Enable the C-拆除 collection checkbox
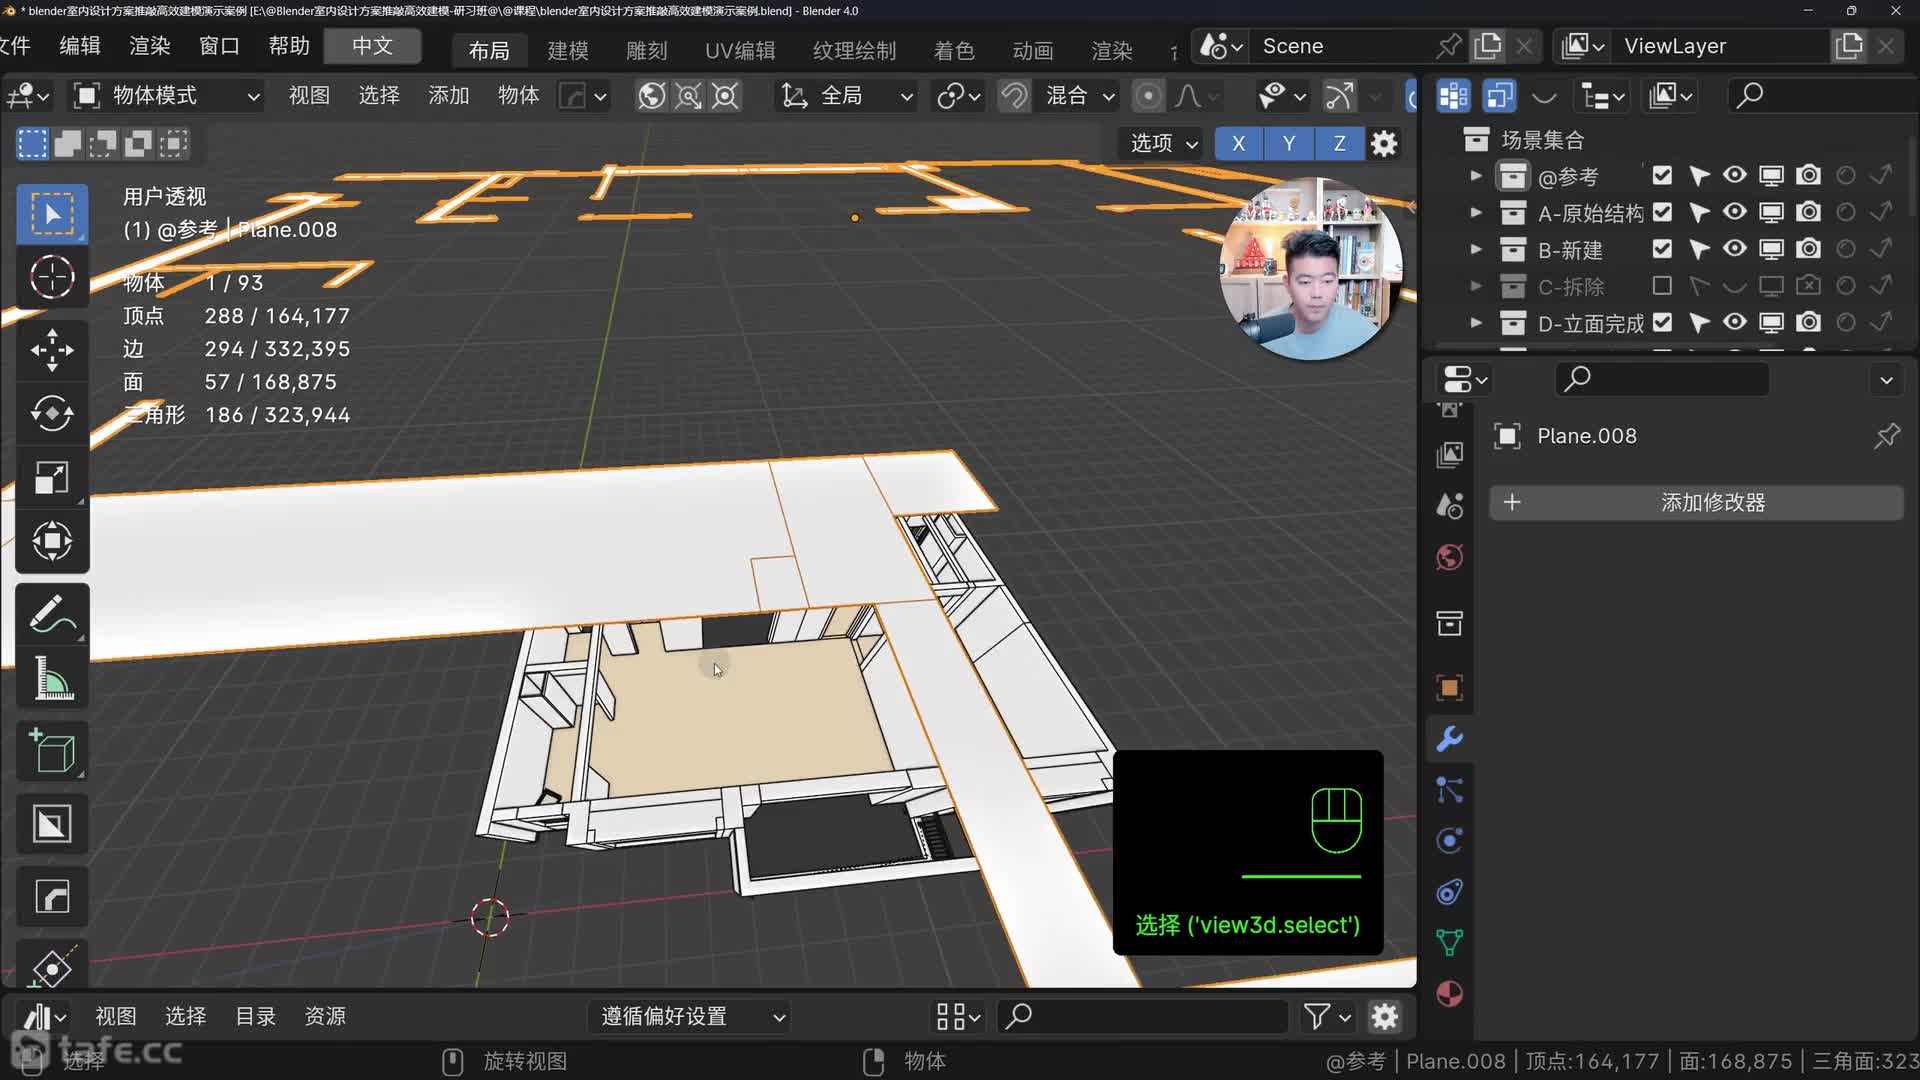Viewport: 1920px width, 1080px height. [1662, 286]
